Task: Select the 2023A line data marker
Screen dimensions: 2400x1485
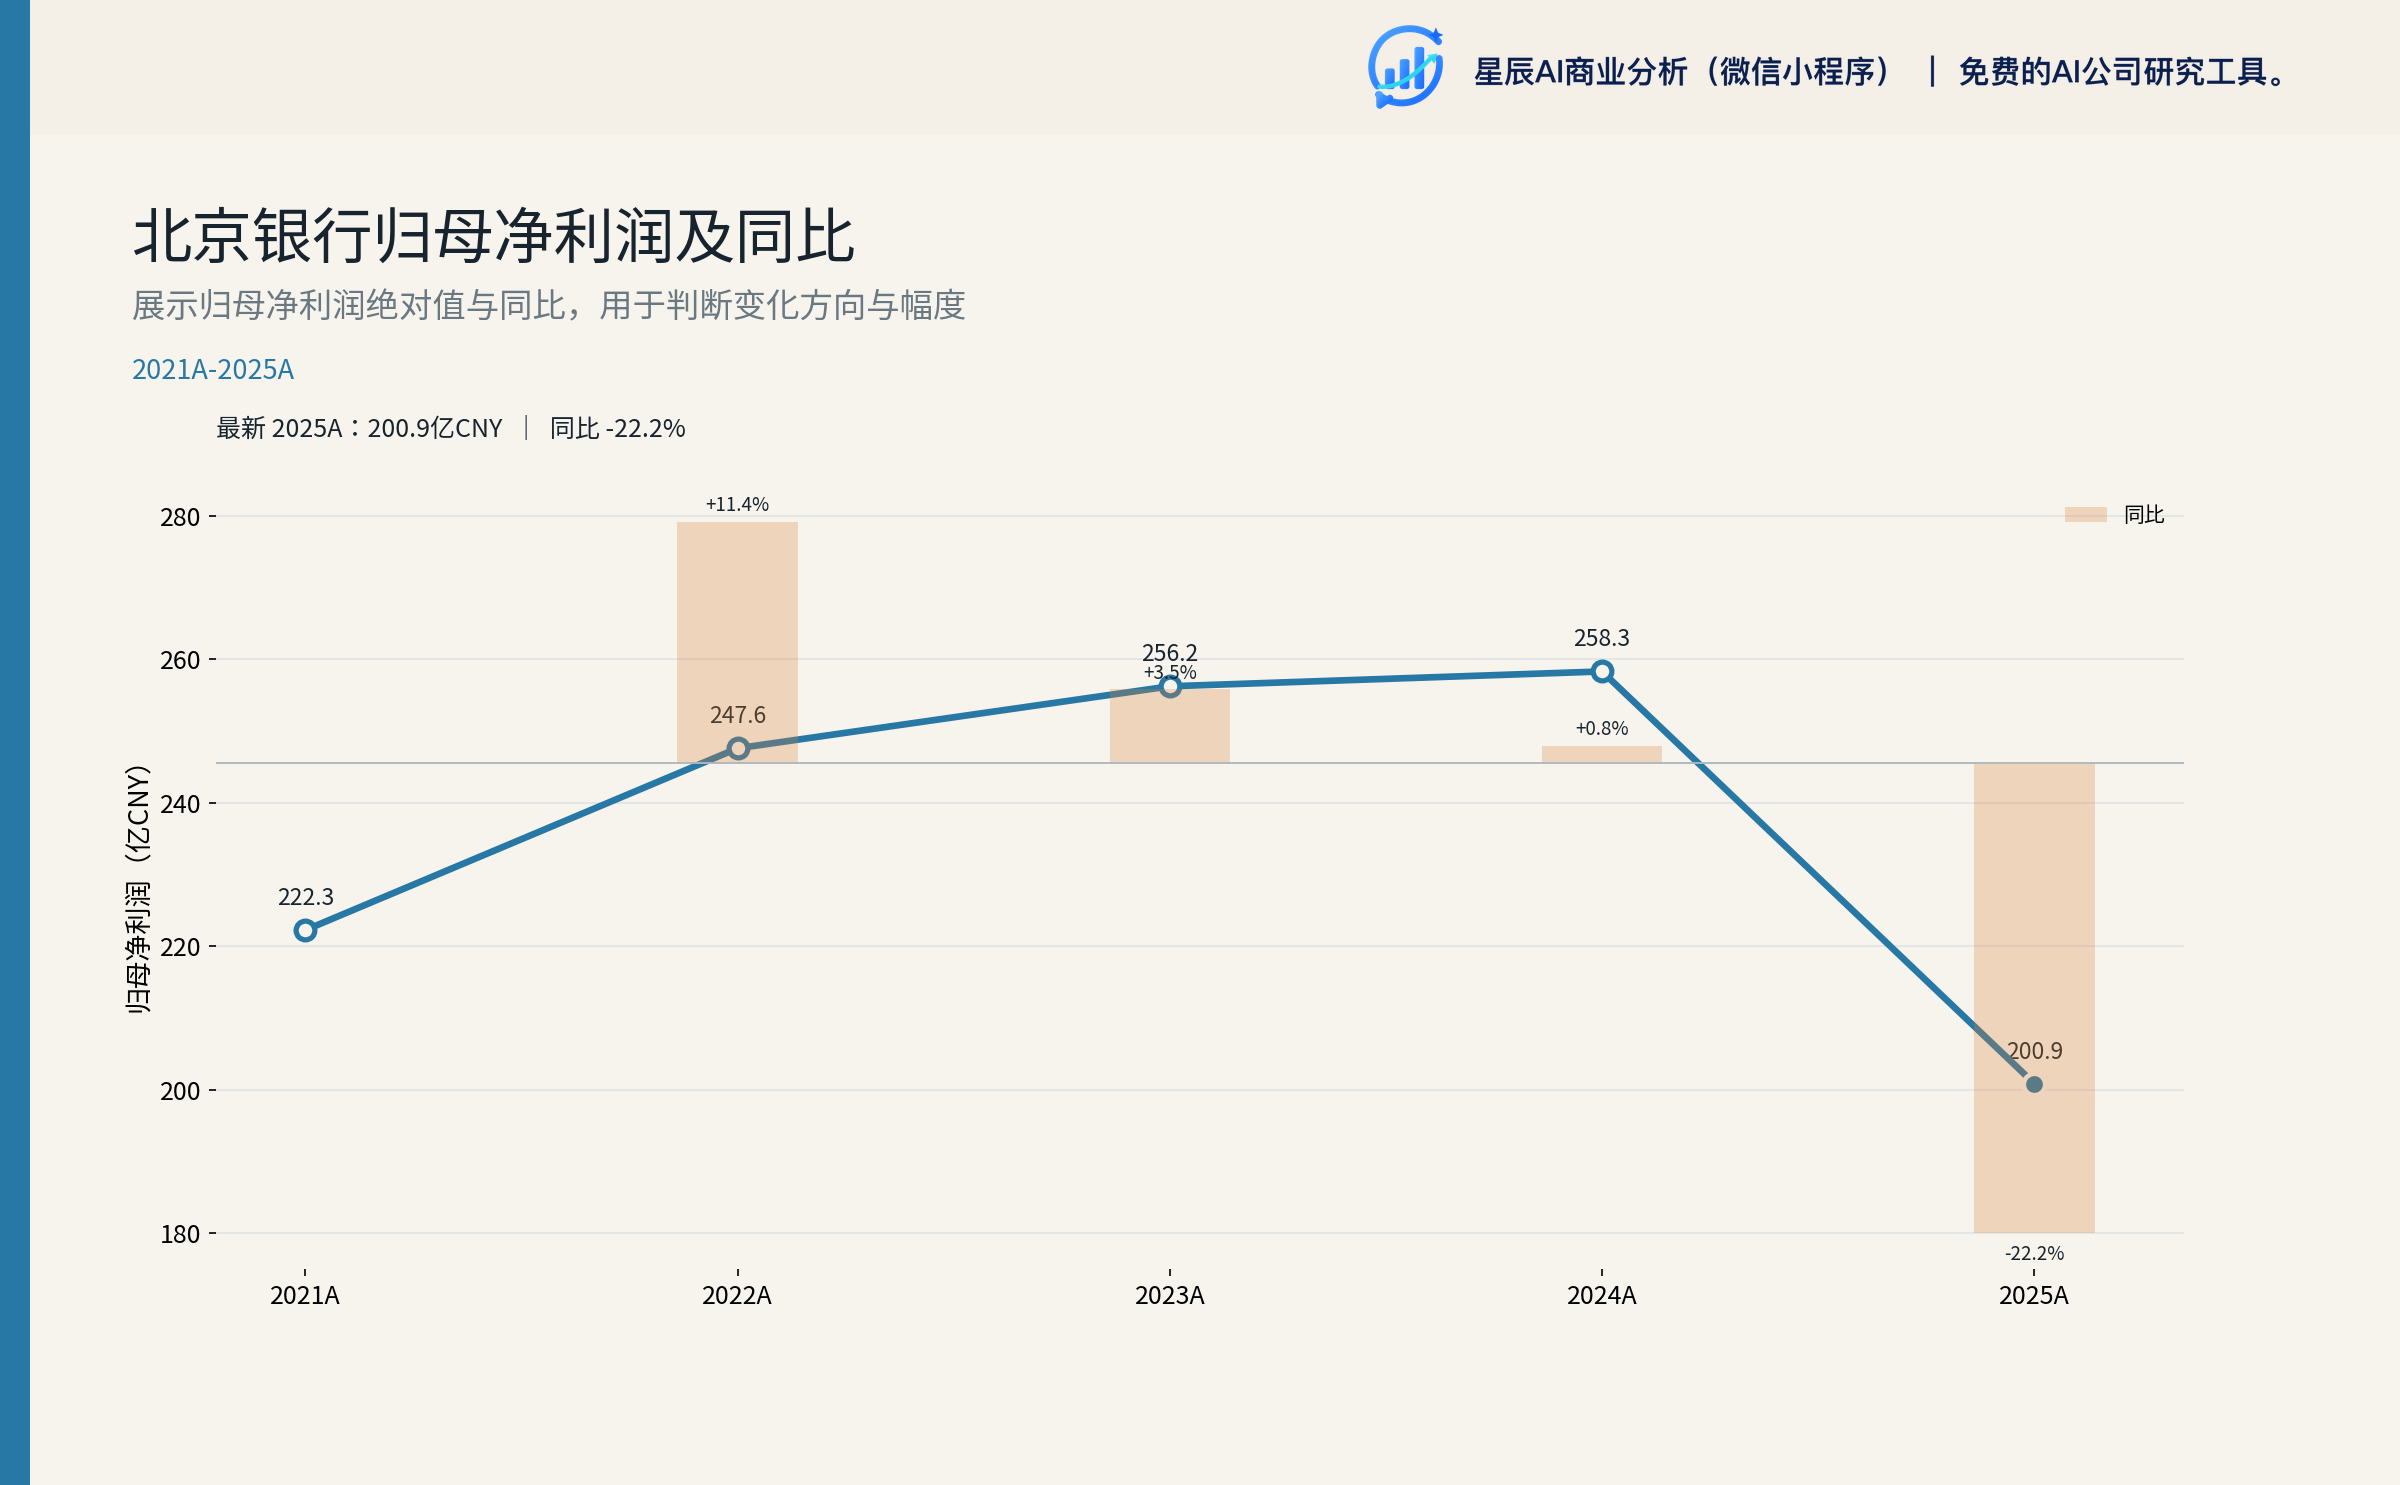Action: pyautogui.click(x=1170, y=686)
